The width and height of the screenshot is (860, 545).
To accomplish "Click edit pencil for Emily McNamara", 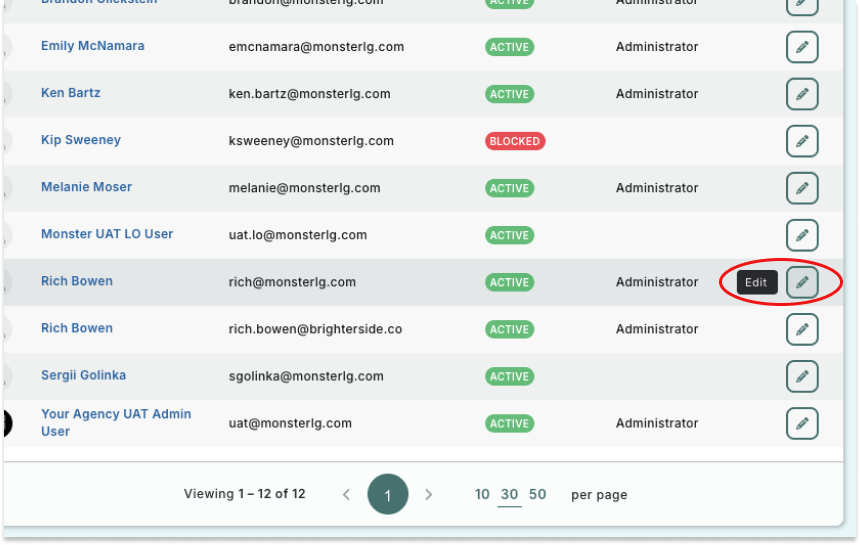I will [x=802, y=47].
